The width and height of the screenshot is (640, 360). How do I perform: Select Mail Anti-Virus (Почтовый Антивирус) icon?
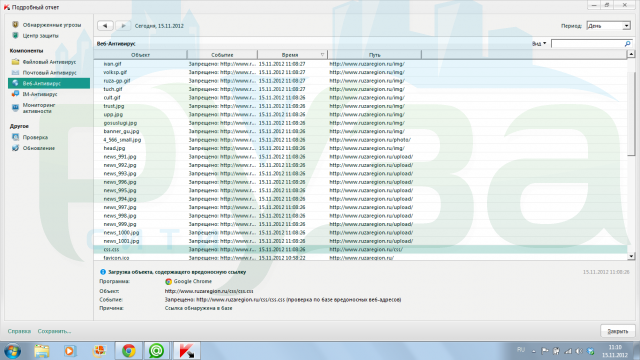pos(16,73)
